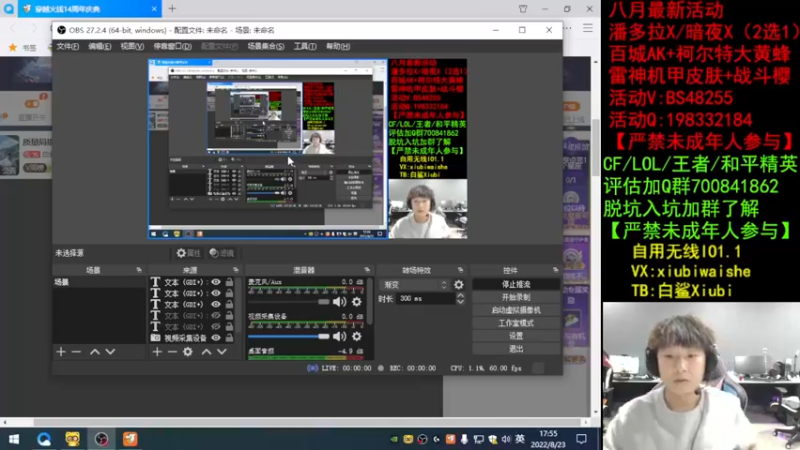Image resolution: width=800 pixels, height=450 pixels.
Task: Toggle lock on bottom 文本 (GDI+) source
Action: [x=229, y=327]
